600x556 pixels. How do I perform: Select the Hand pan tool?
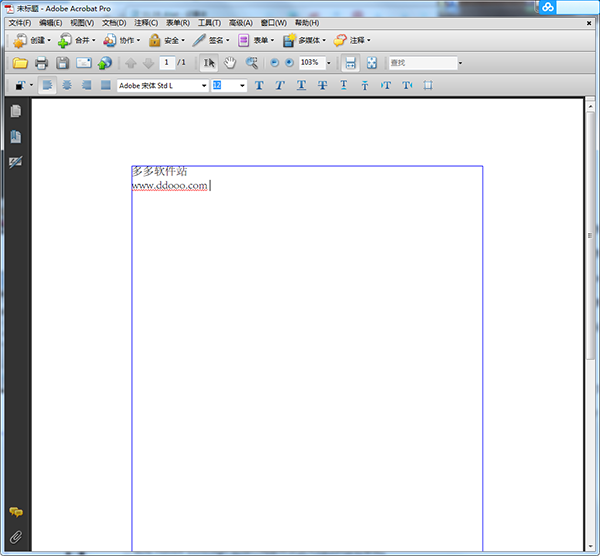(229, 63)
